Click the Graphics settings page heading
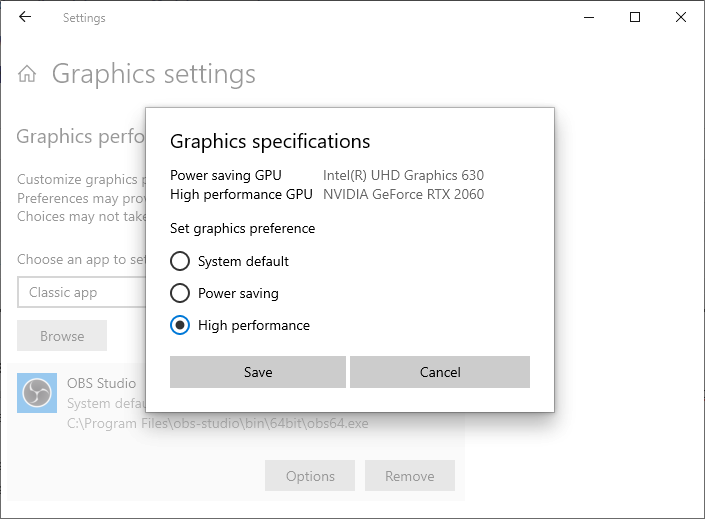The height and width of the screenshot is (519, 705). click(x=153, y=74)
